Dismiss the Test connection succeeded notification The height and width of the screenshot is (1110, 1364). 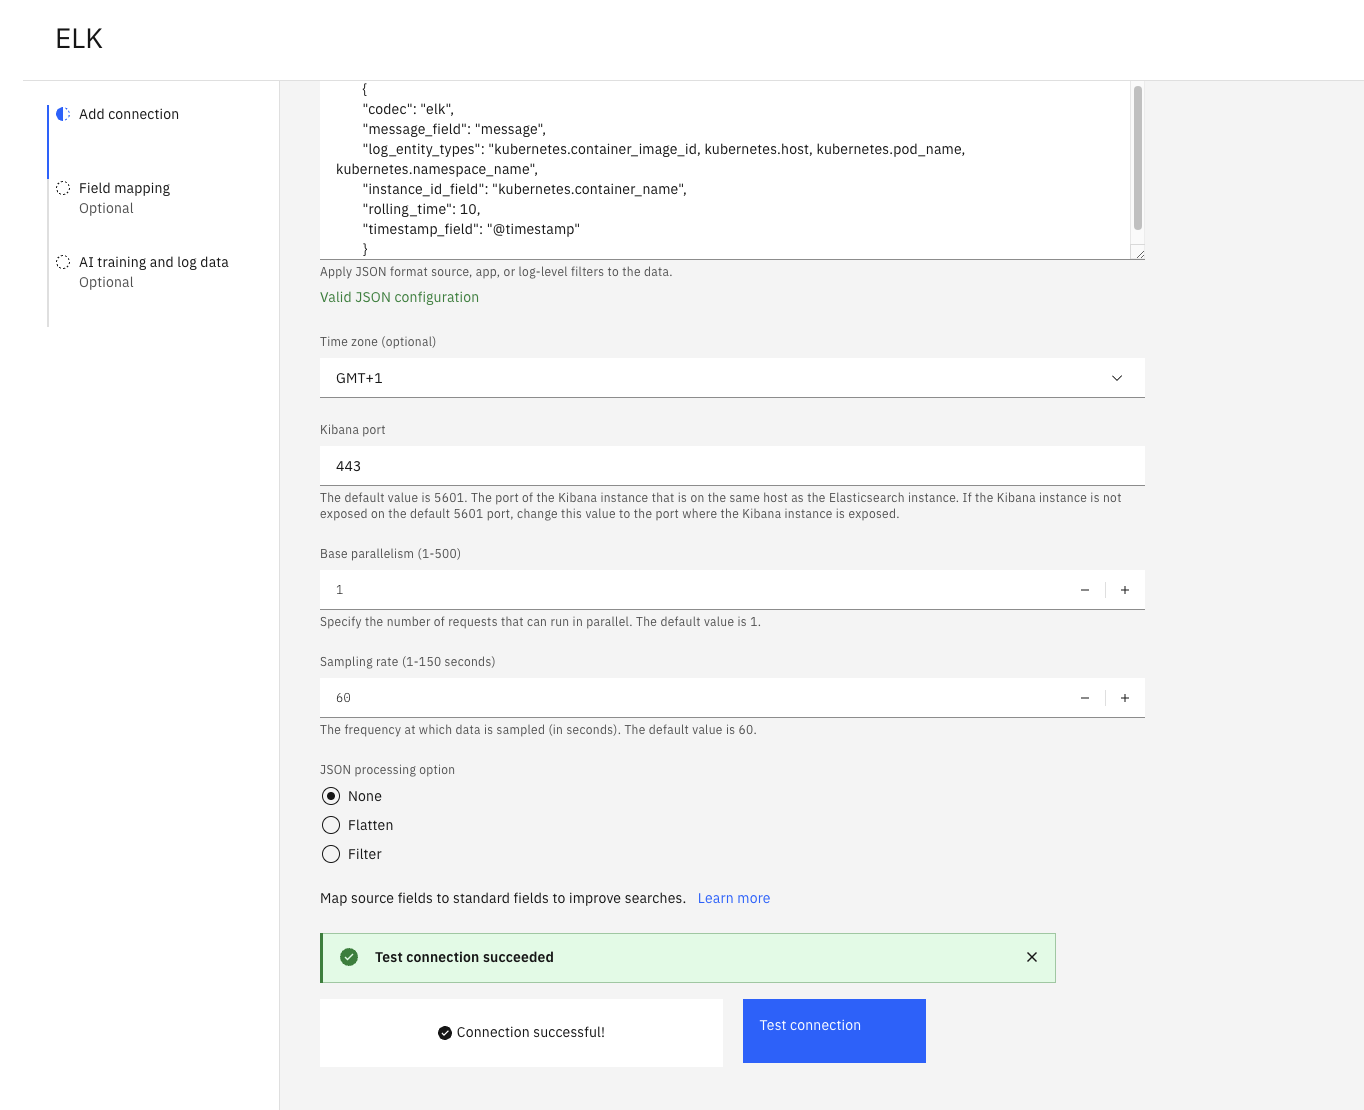tap(1032, 957)
